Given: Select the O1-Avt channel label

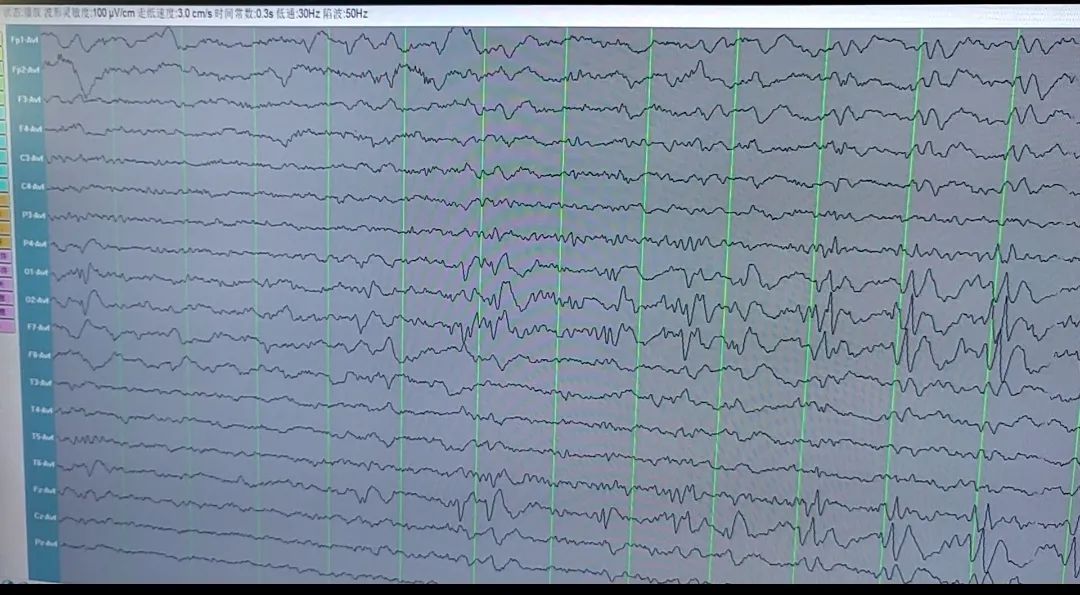Looking at the screenshot, I should point(36,272).
